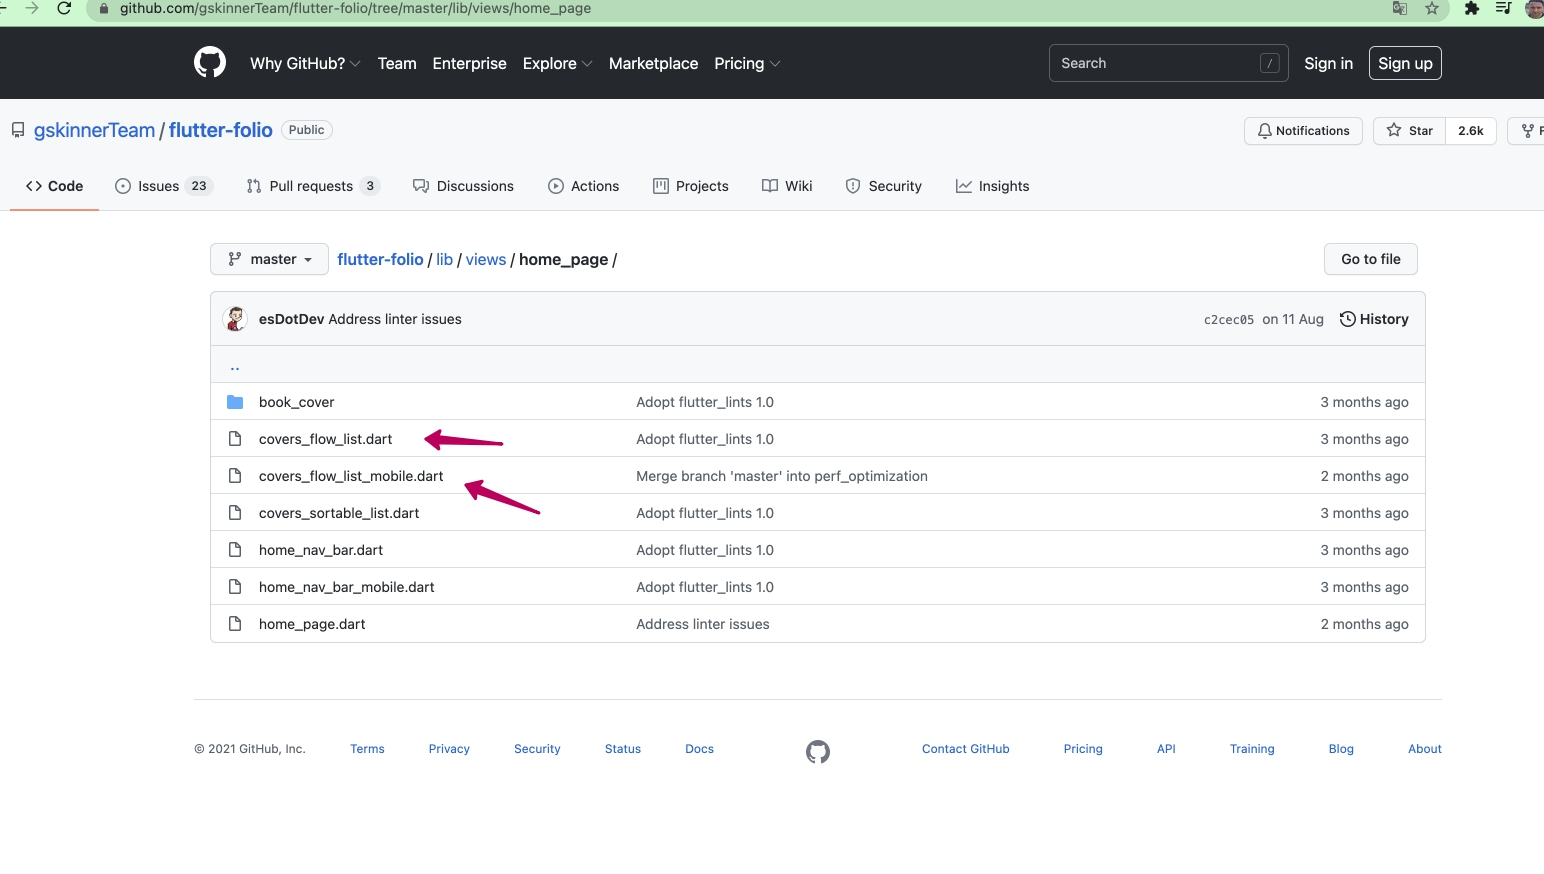Click the esDotDev author name
This screenshot has height=874, width=1544.
pyautogui.click(x=292, y=319)
